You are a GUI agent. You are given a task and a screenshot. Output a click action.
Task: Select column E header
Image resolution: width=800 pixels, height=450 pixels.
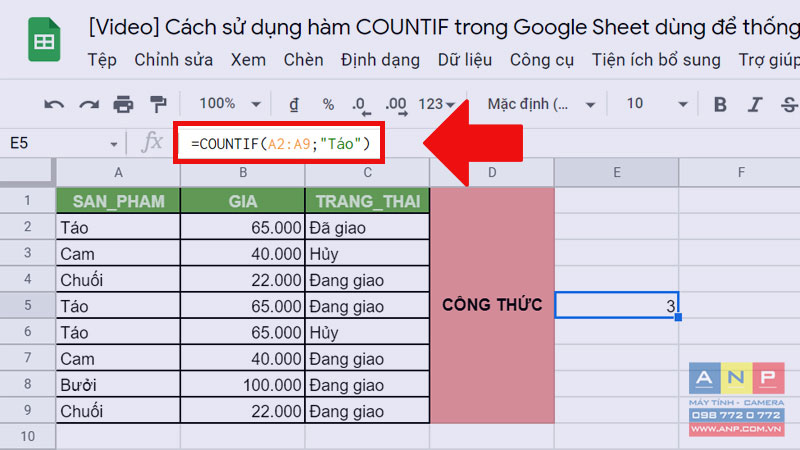coord(617,172)
